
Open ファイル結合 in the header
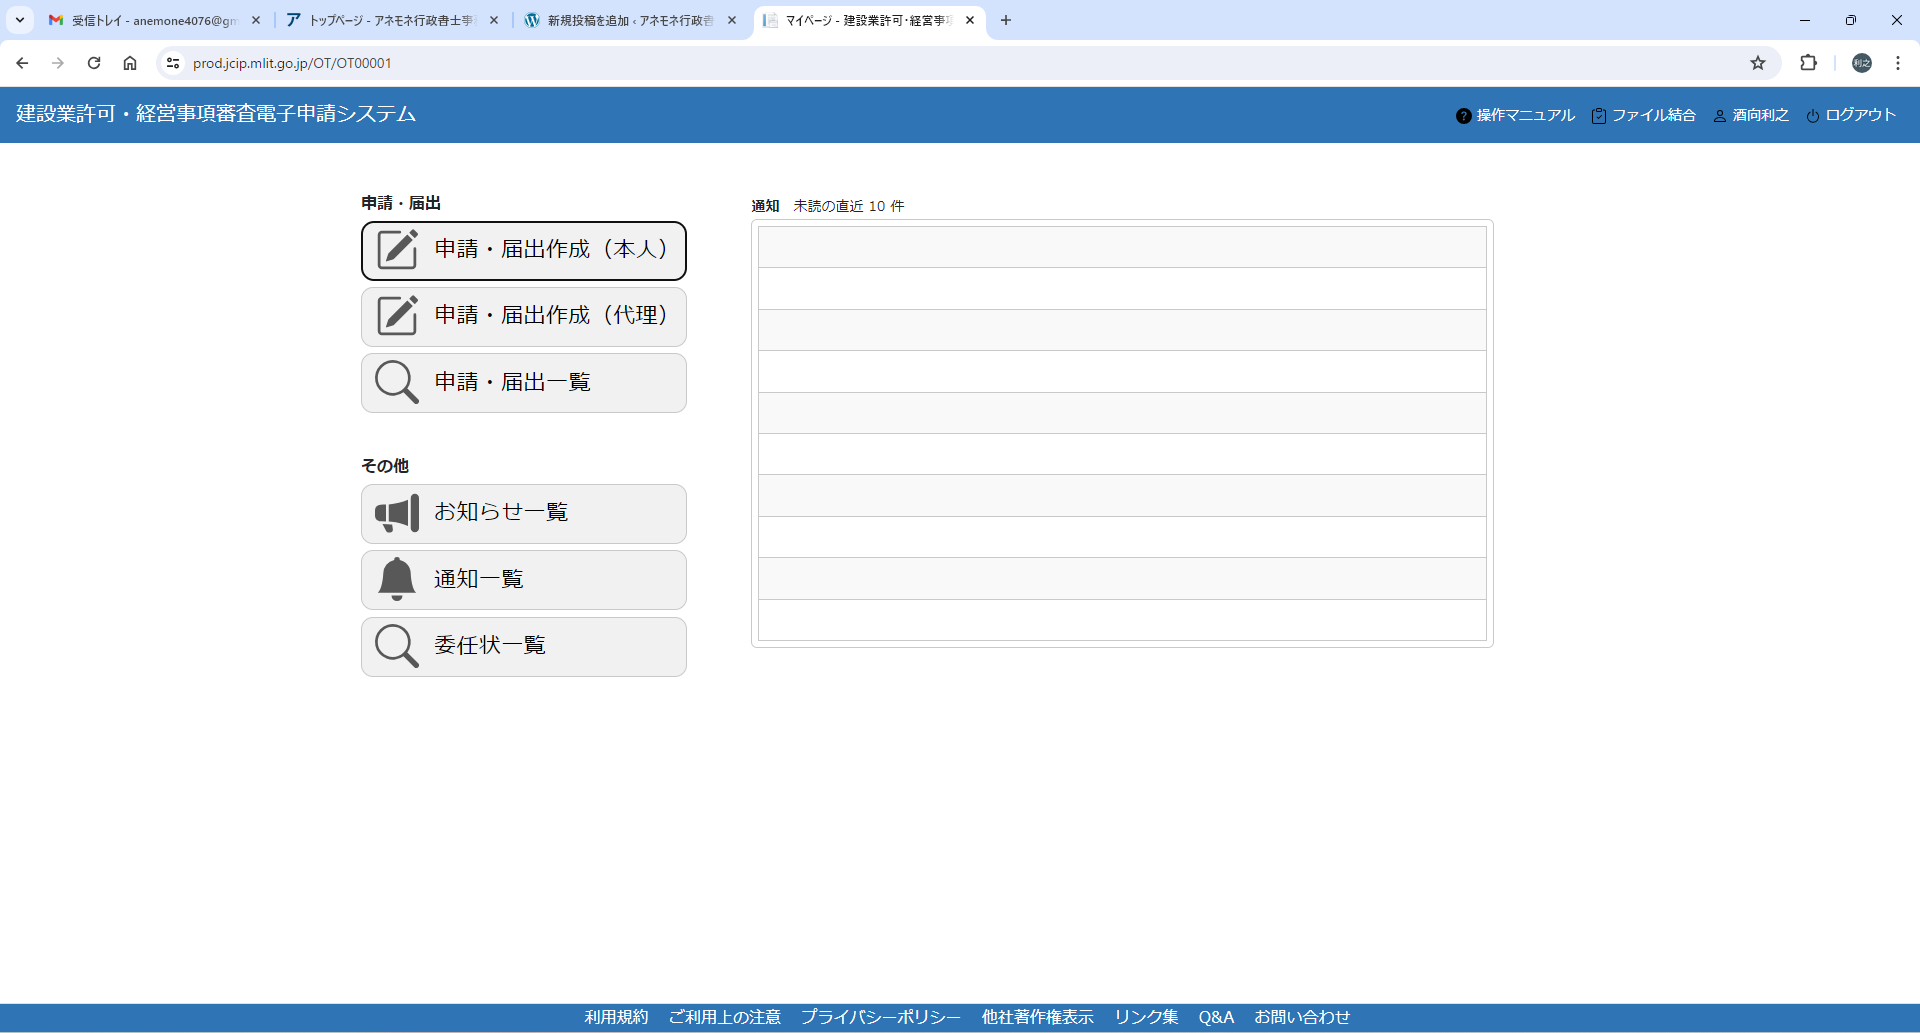click(1643, 115)
